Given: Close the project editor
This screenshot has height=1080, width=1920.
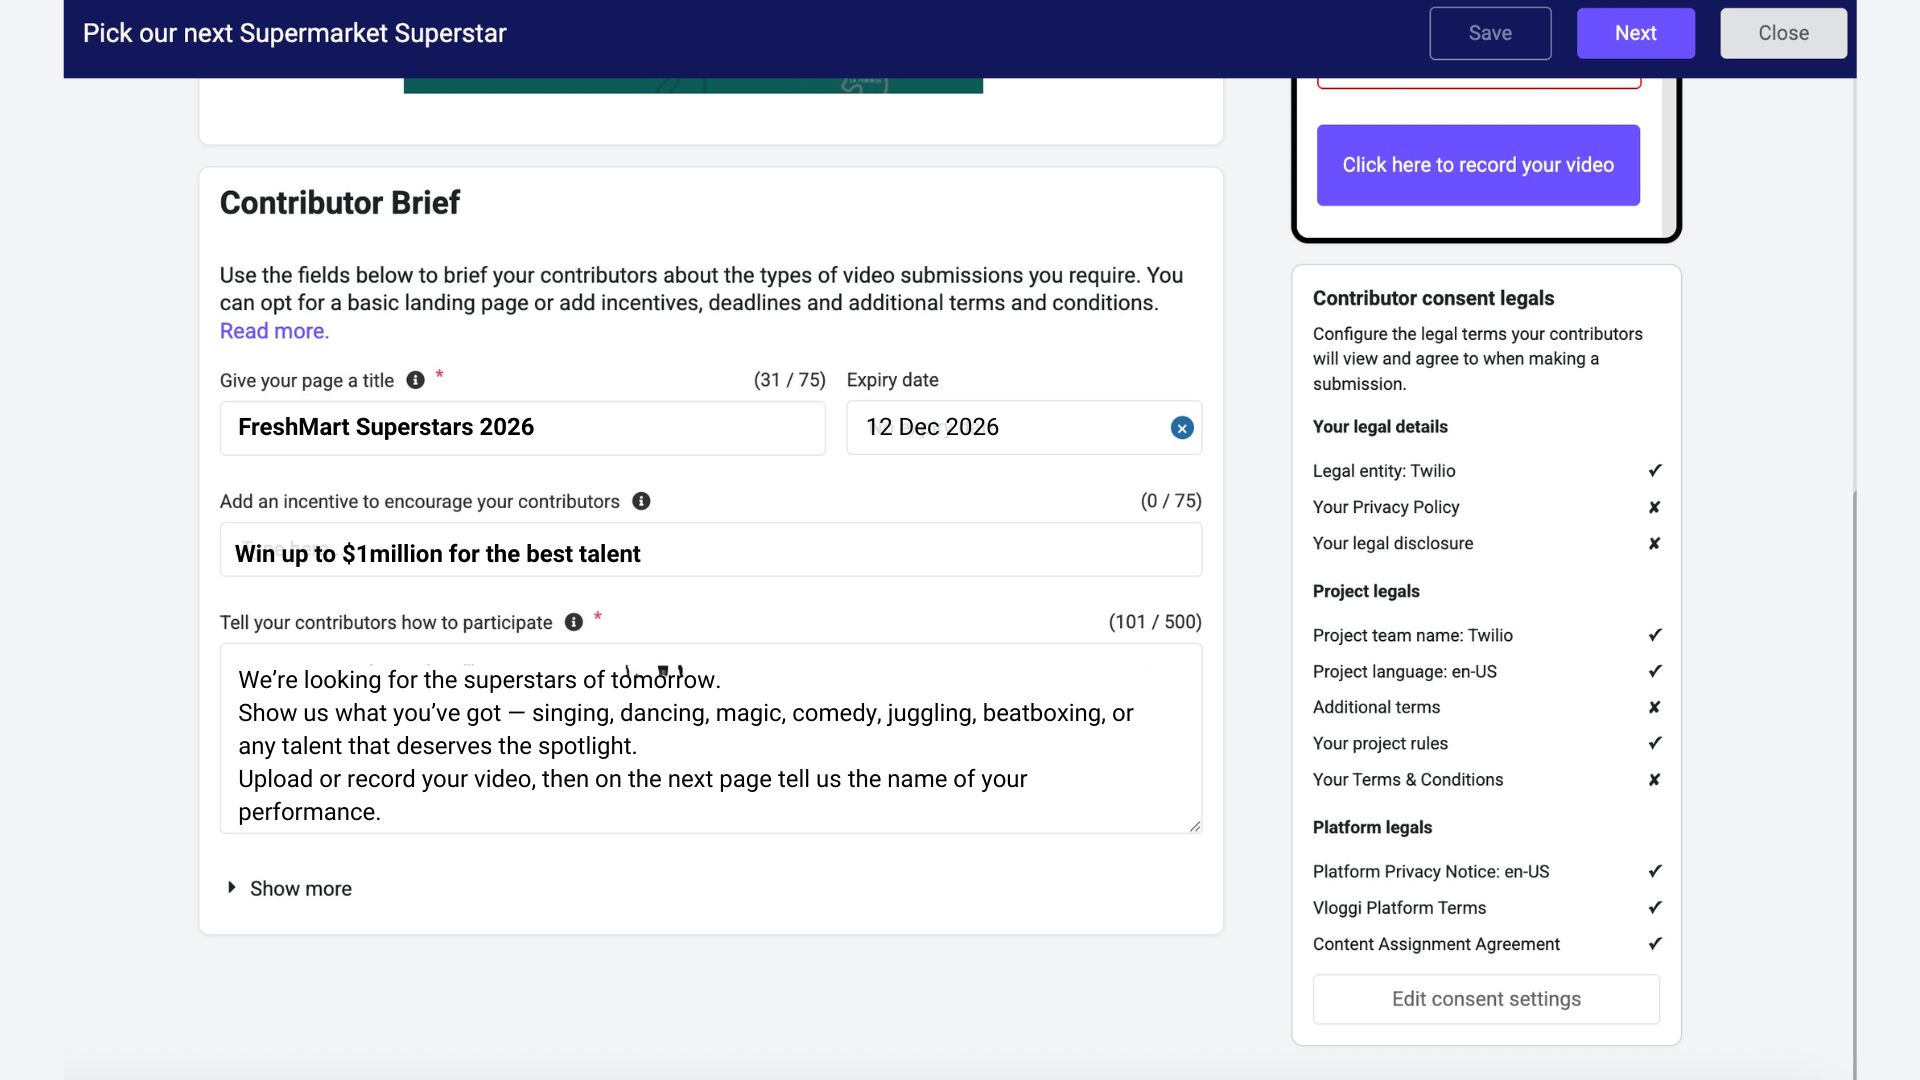Looking at the screenshot, I should coord(1783,33).
